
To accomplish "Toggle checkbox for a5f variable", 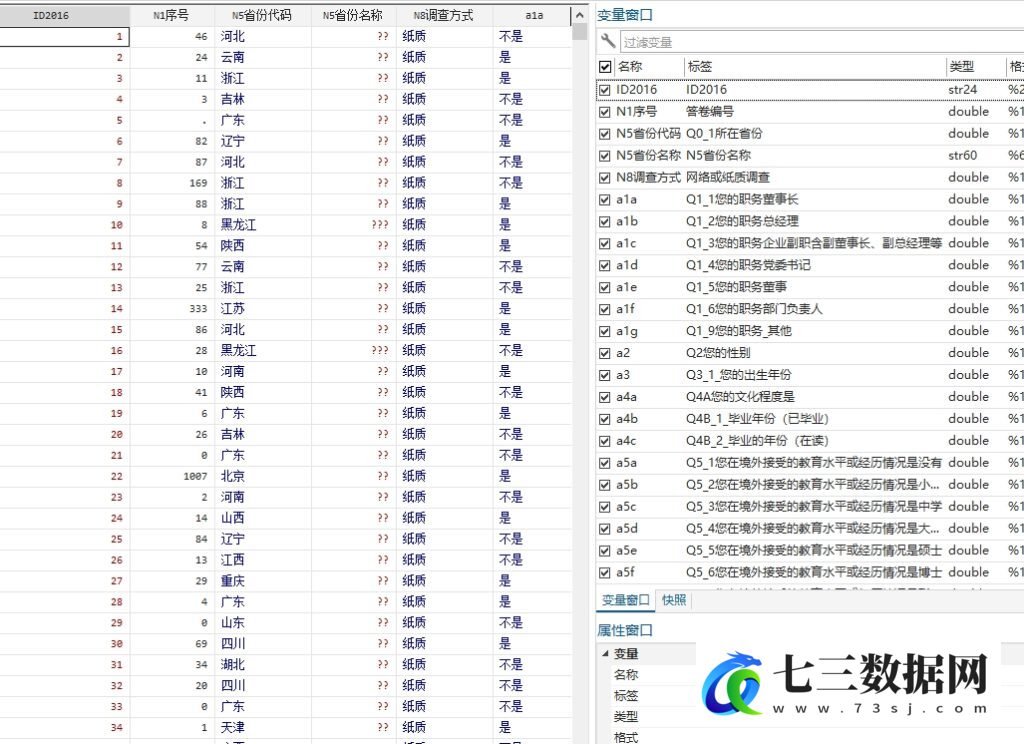I will pos(605,573).
